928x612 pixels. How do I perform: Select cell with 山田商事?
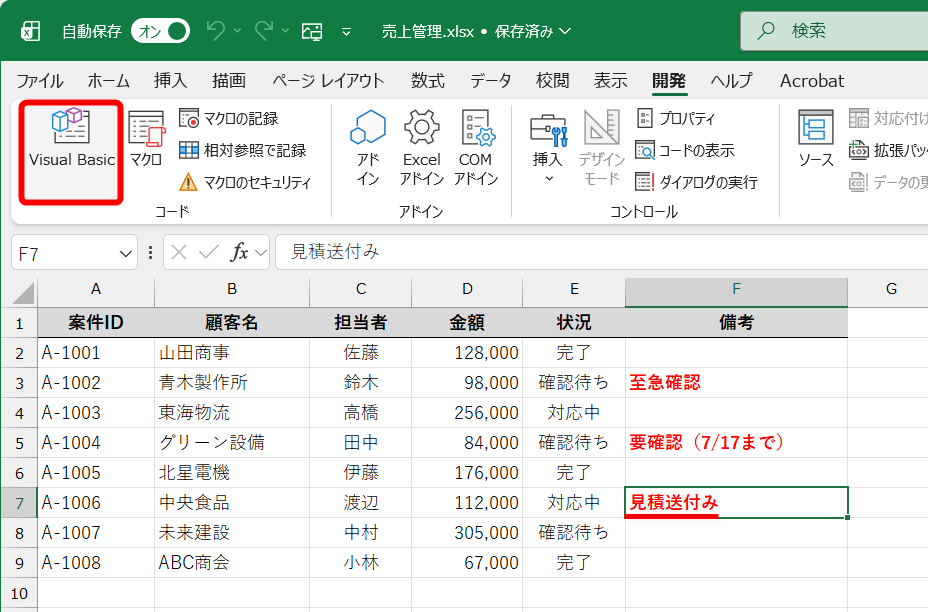(x=231, y=353)
